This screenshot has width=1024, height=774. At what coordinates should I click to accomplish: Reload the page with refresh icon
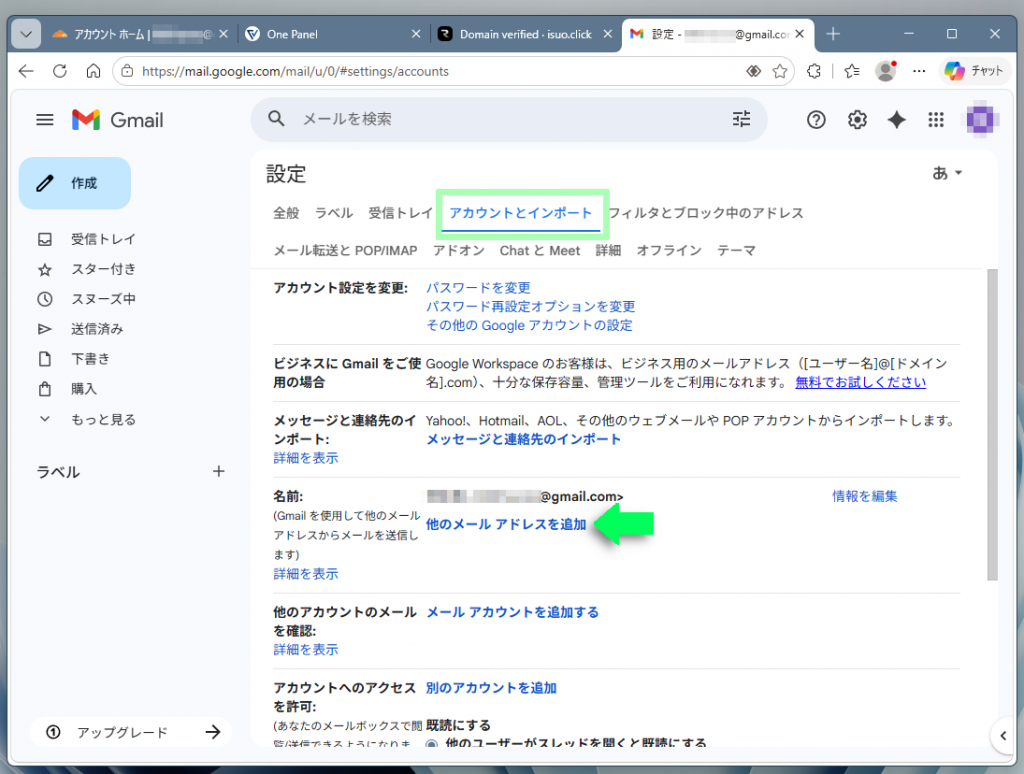point(60,71)
